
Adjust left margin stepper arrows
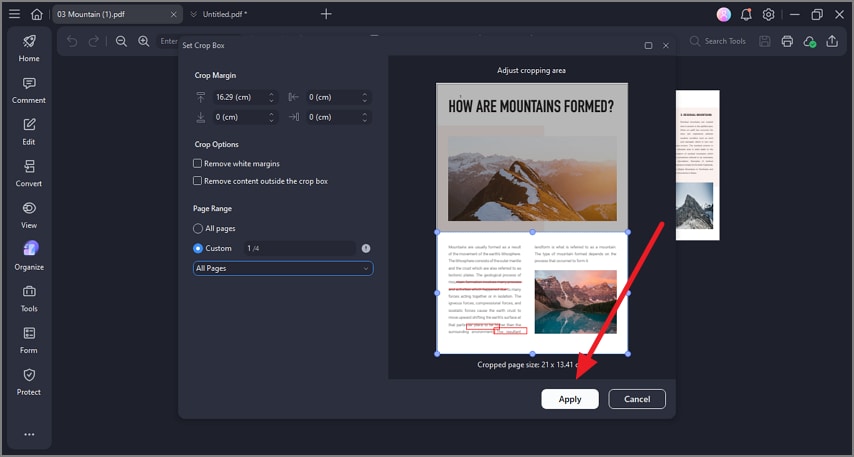[x=364, y=98]
